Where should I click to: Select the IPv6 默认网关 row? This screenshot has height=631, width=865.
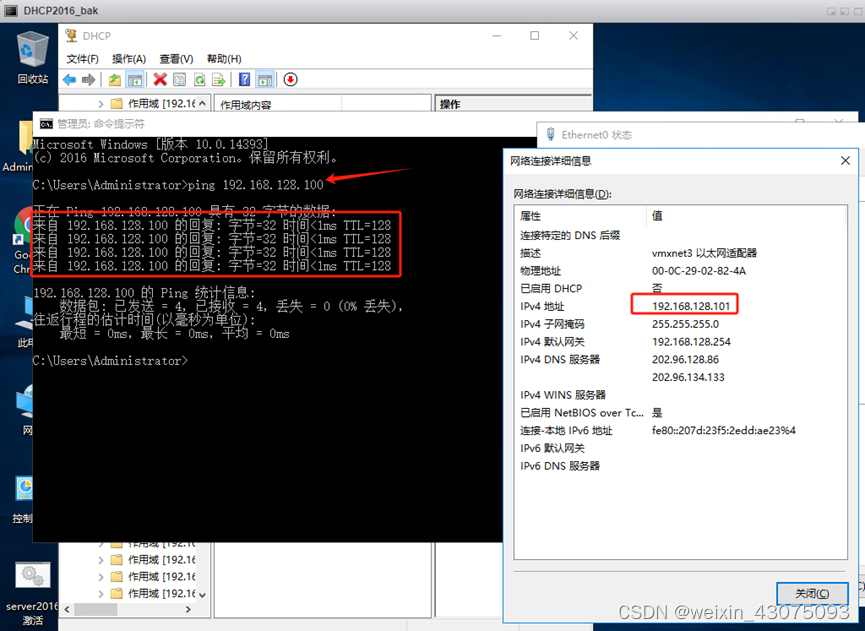point(680,448)
